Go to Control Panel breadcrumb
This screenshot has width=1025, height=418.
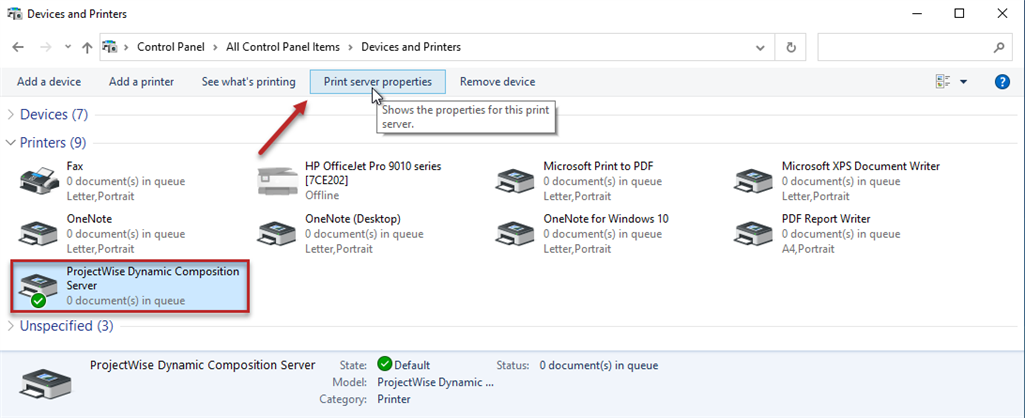pyautogui.click(x=171, y=47)
